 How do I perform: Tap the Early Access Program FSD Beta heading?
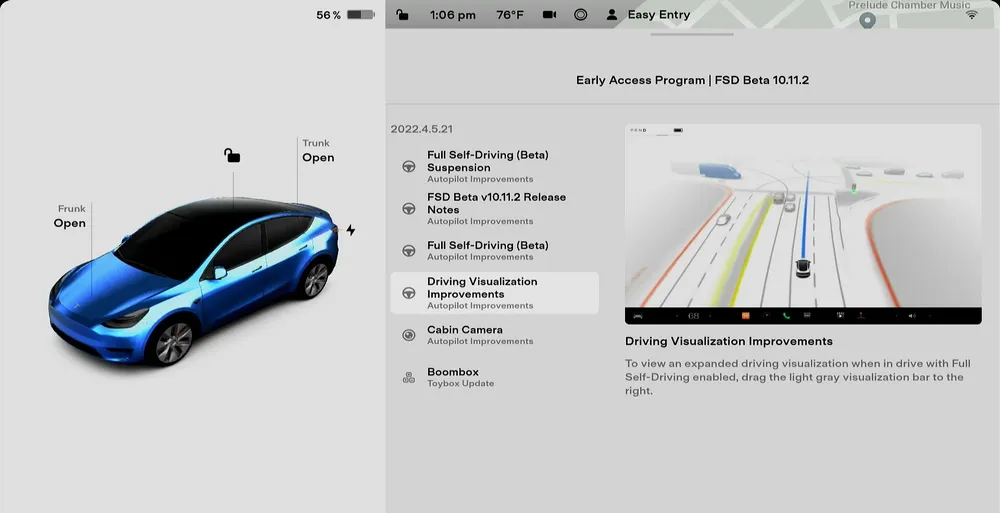coord(692,80)
